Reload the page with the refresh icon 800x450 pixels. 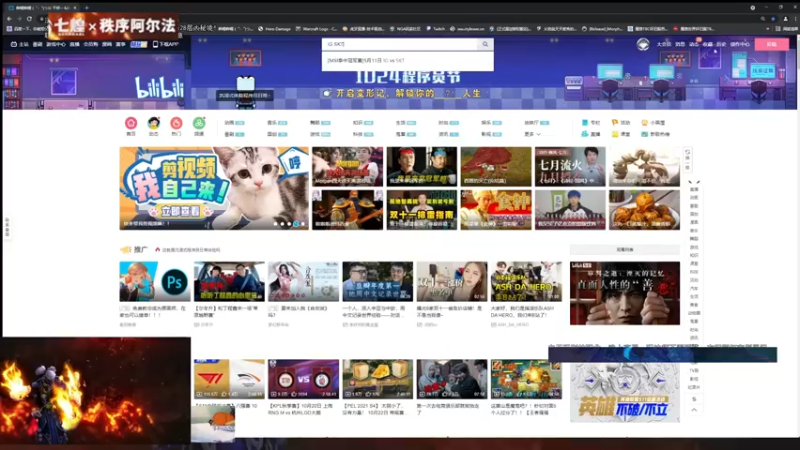point(29,19)
